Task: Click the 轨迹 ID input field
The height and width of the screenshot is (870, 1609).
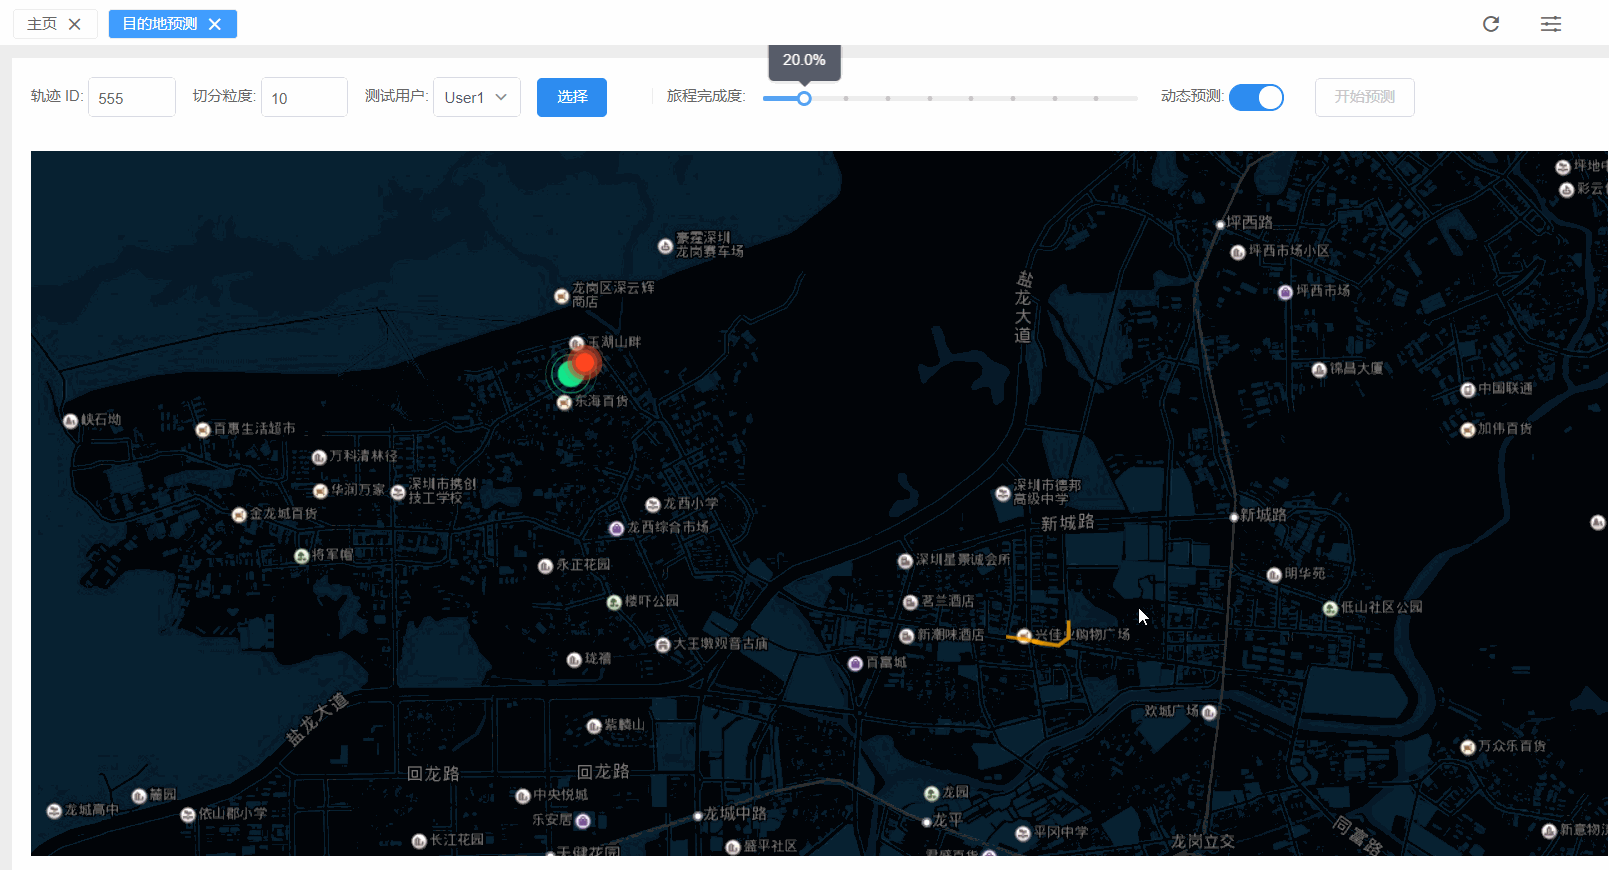Action: tap(132, 98)
